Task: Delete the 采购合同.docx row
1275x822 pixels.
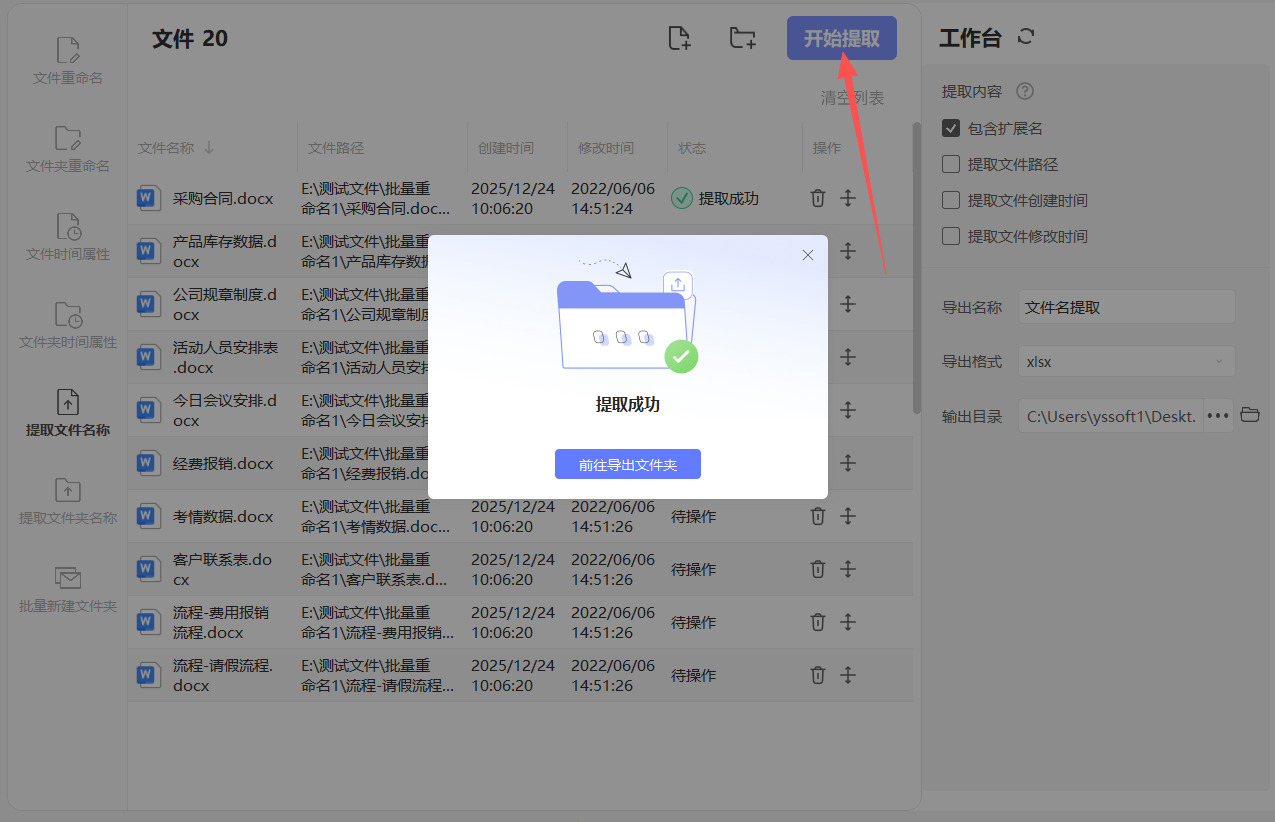Action: tap(817, 198)
